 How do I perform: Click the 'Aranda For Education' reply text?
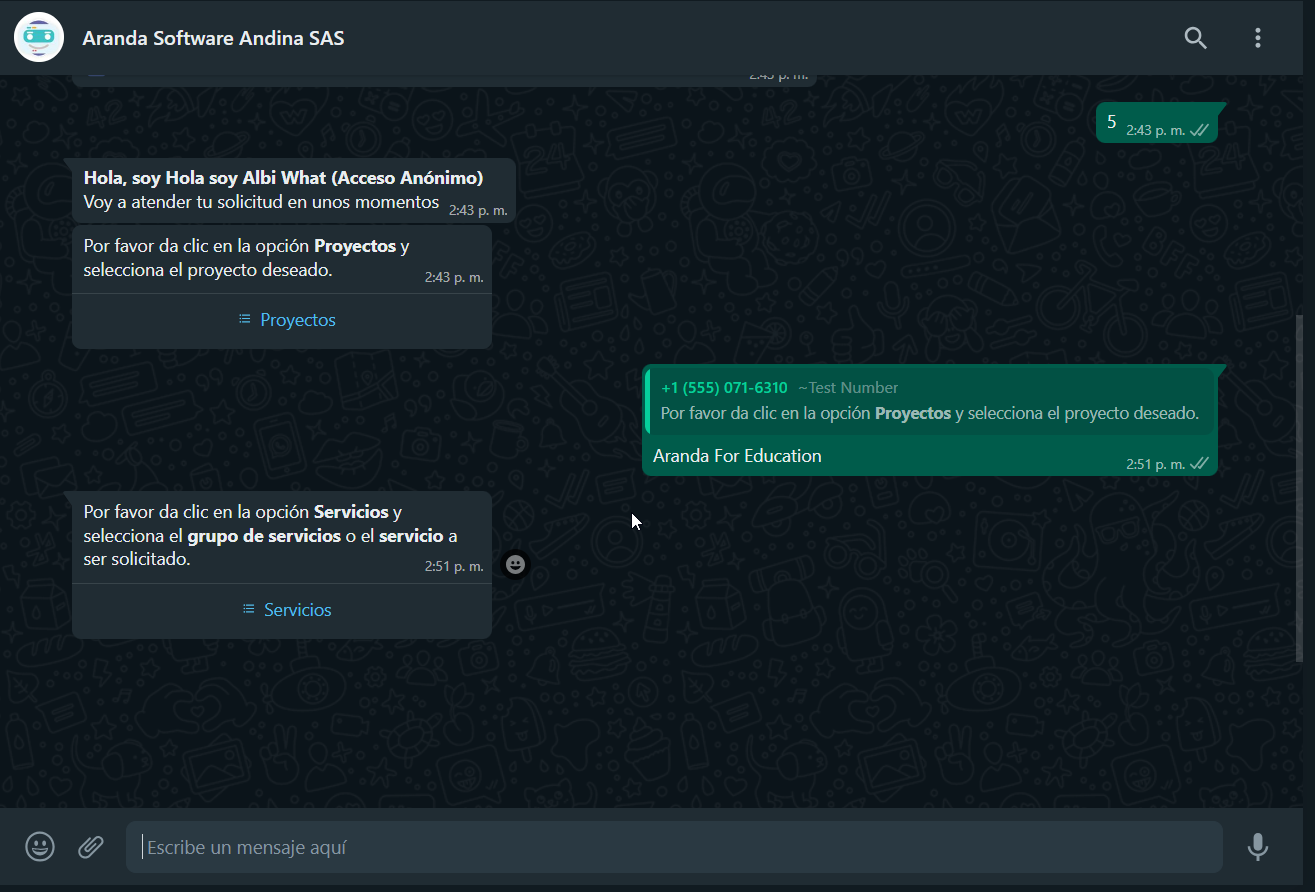[x=737, y=456]
